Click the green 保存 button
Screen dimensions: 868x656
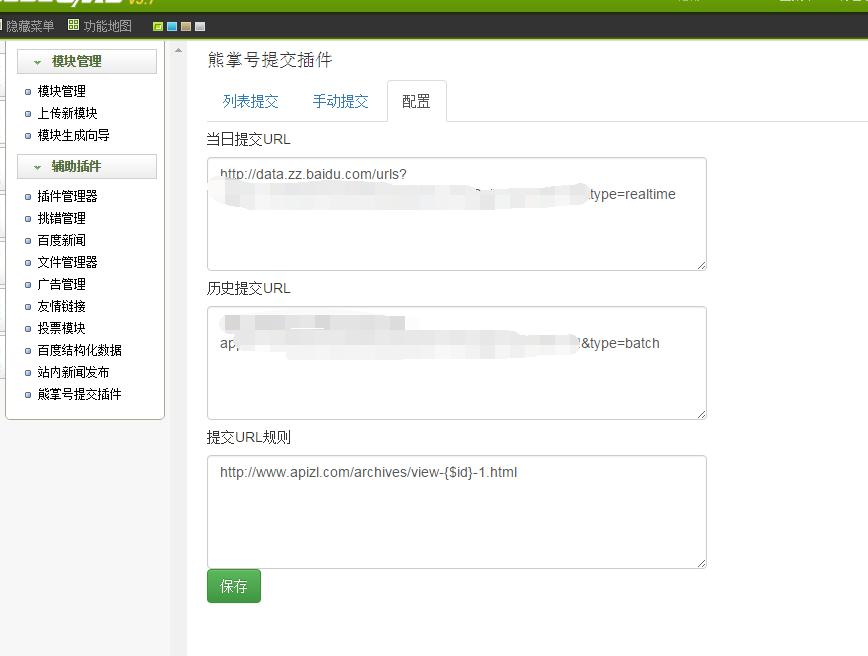pos(233,586)
